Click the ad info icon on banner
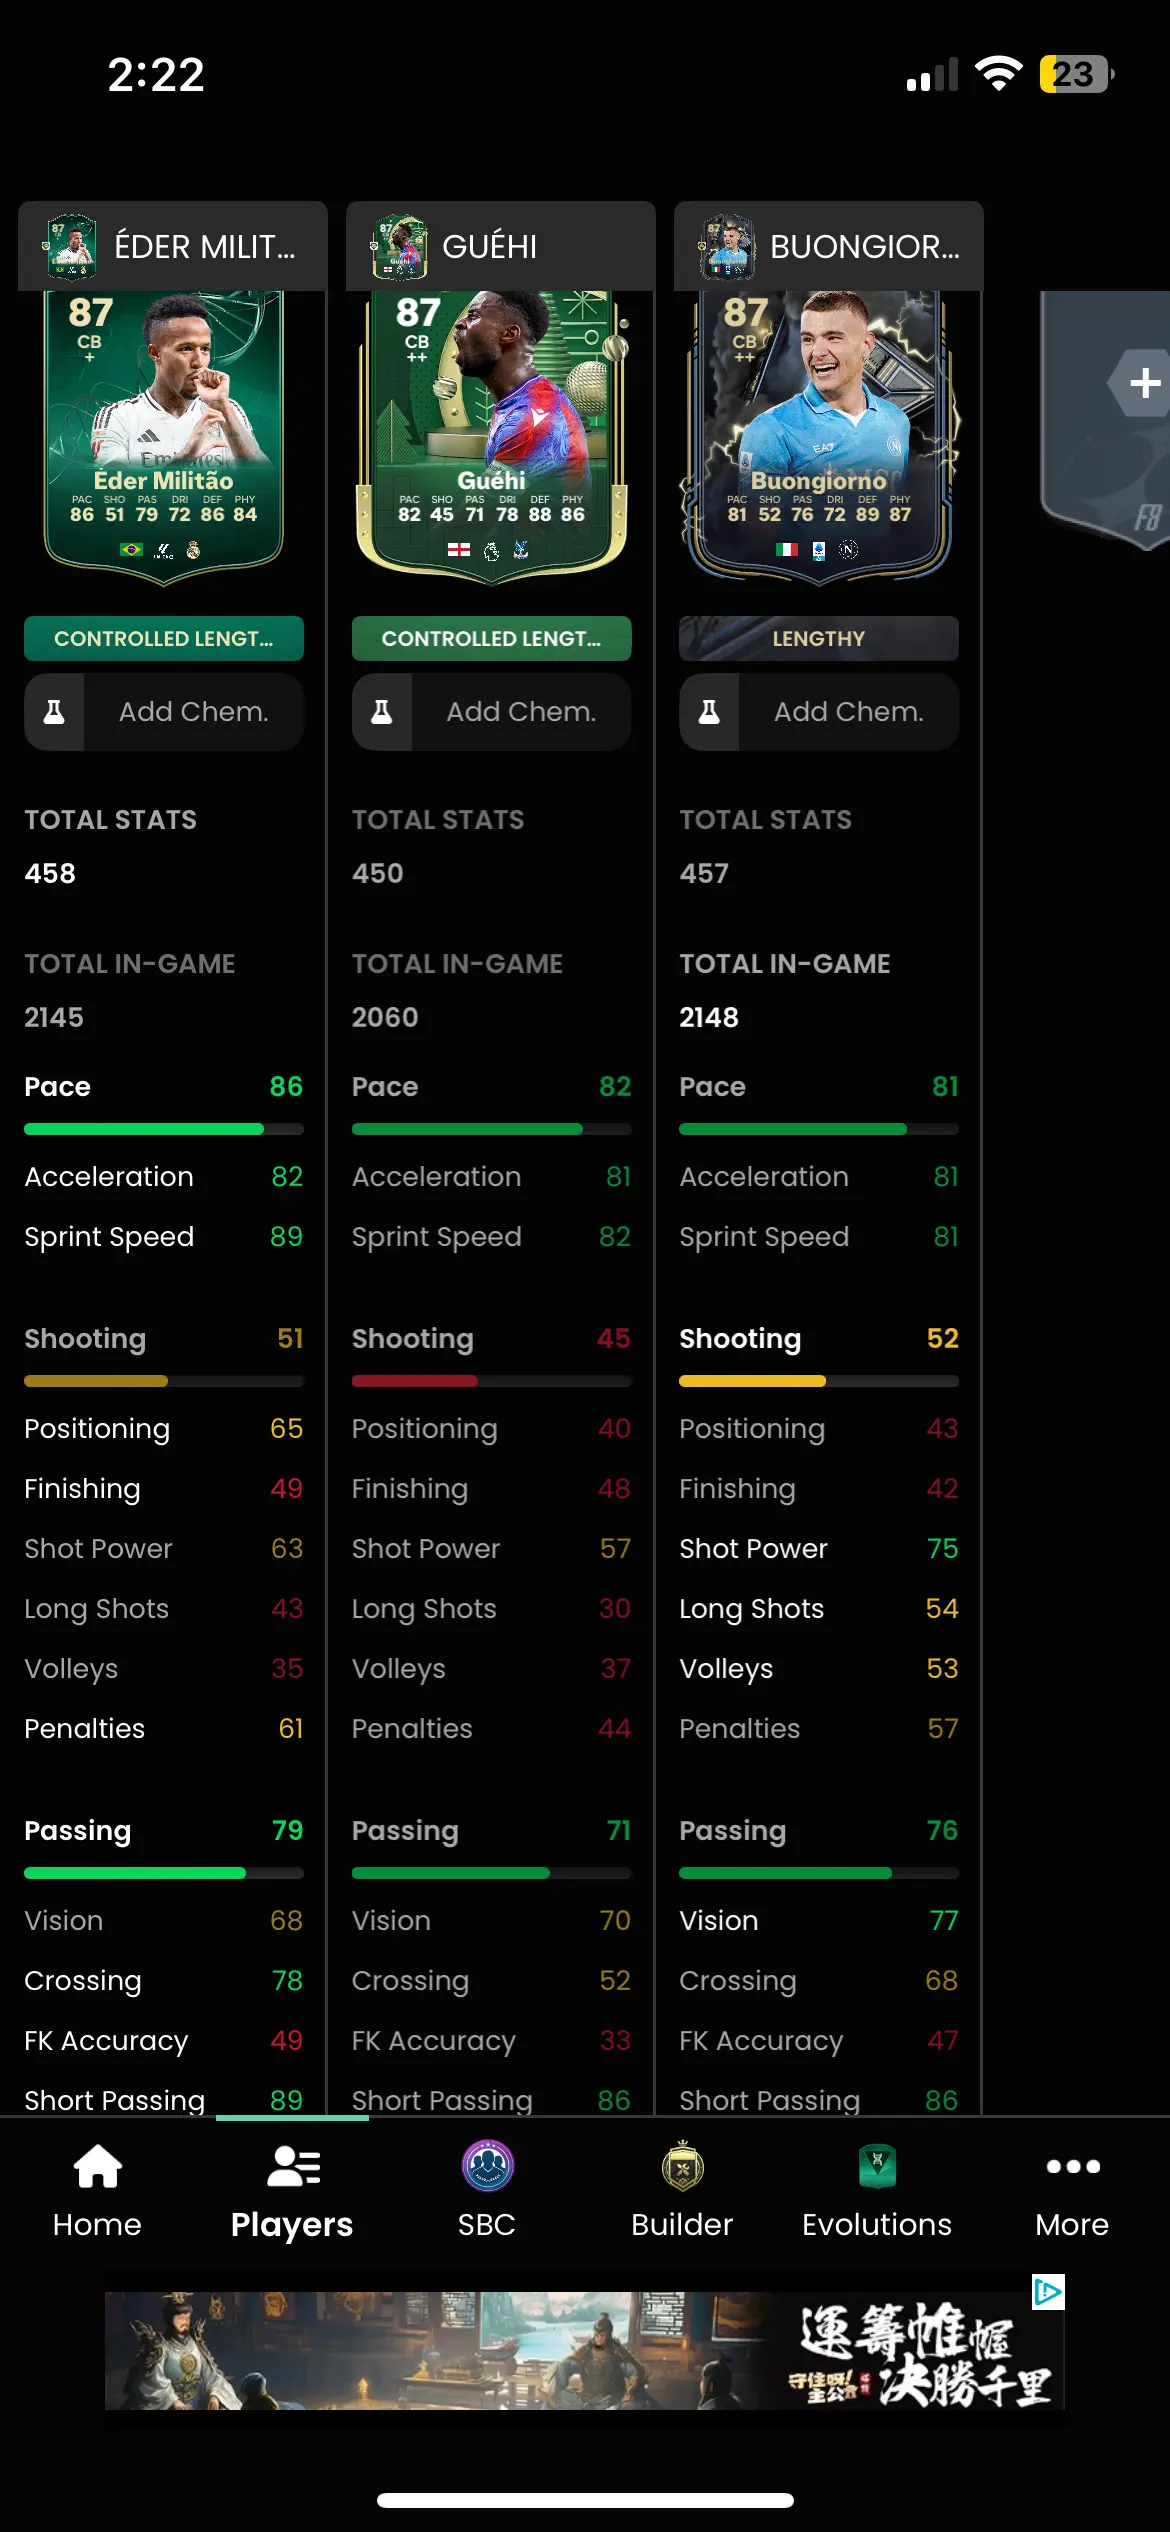 [1048, 2291]
